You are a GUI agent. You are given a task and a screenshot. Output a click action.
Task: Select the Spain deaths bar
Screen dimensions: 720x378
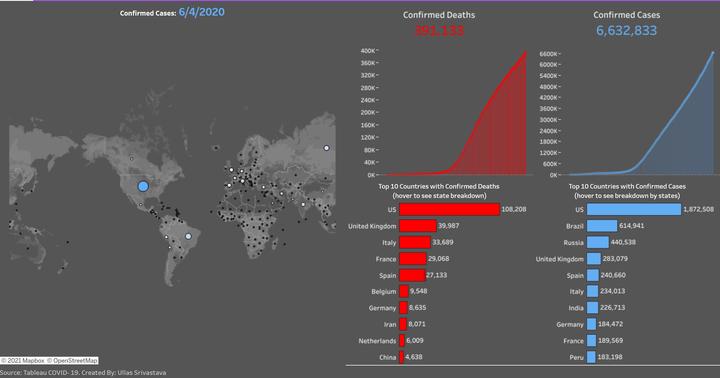coord(412,275)
